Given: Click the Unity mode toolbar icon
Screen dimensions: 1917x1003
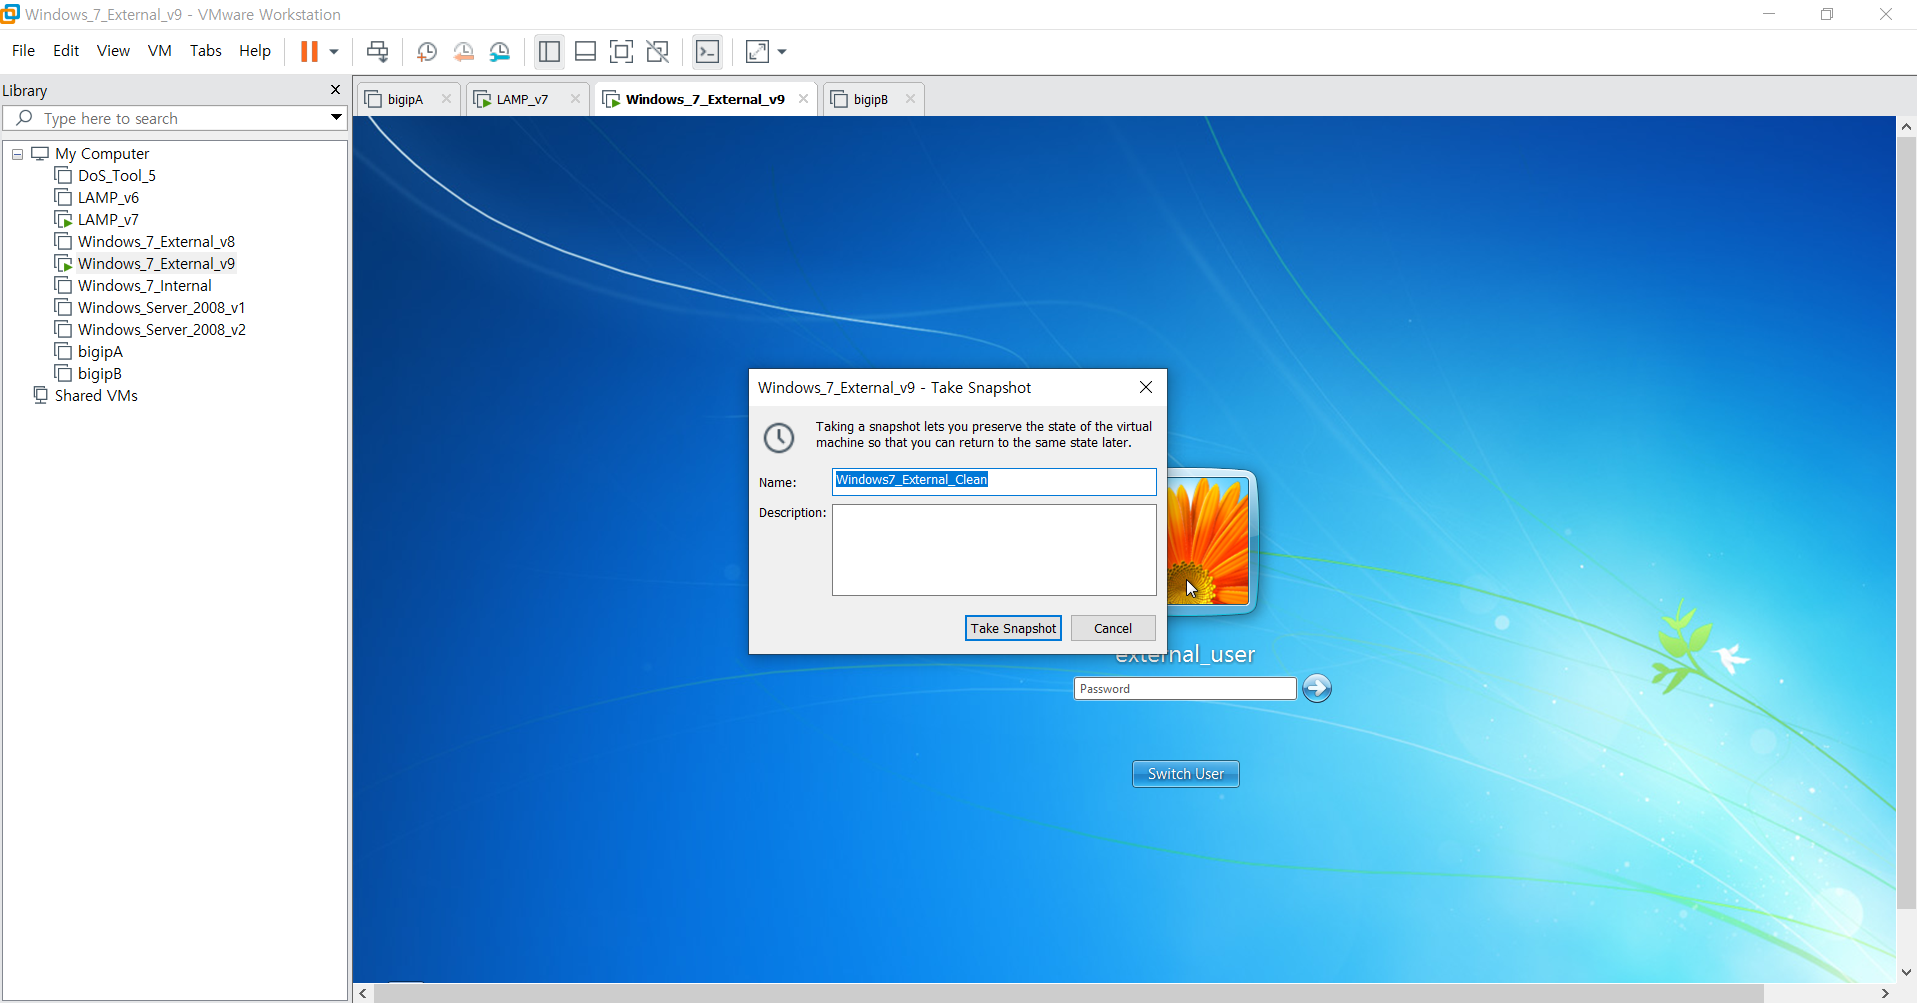Looking at the screenshot, I should pyautogui.click(x=658, y=51).
